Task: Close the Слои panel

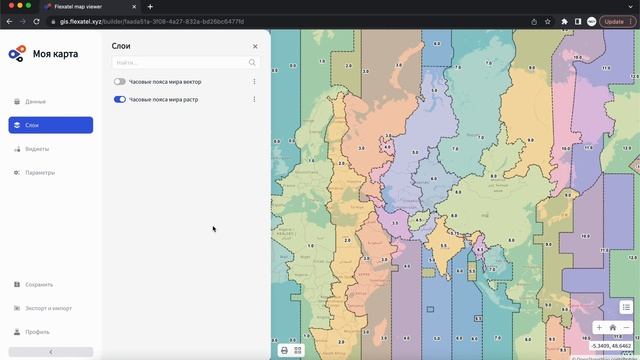Action: pos(255,47)
